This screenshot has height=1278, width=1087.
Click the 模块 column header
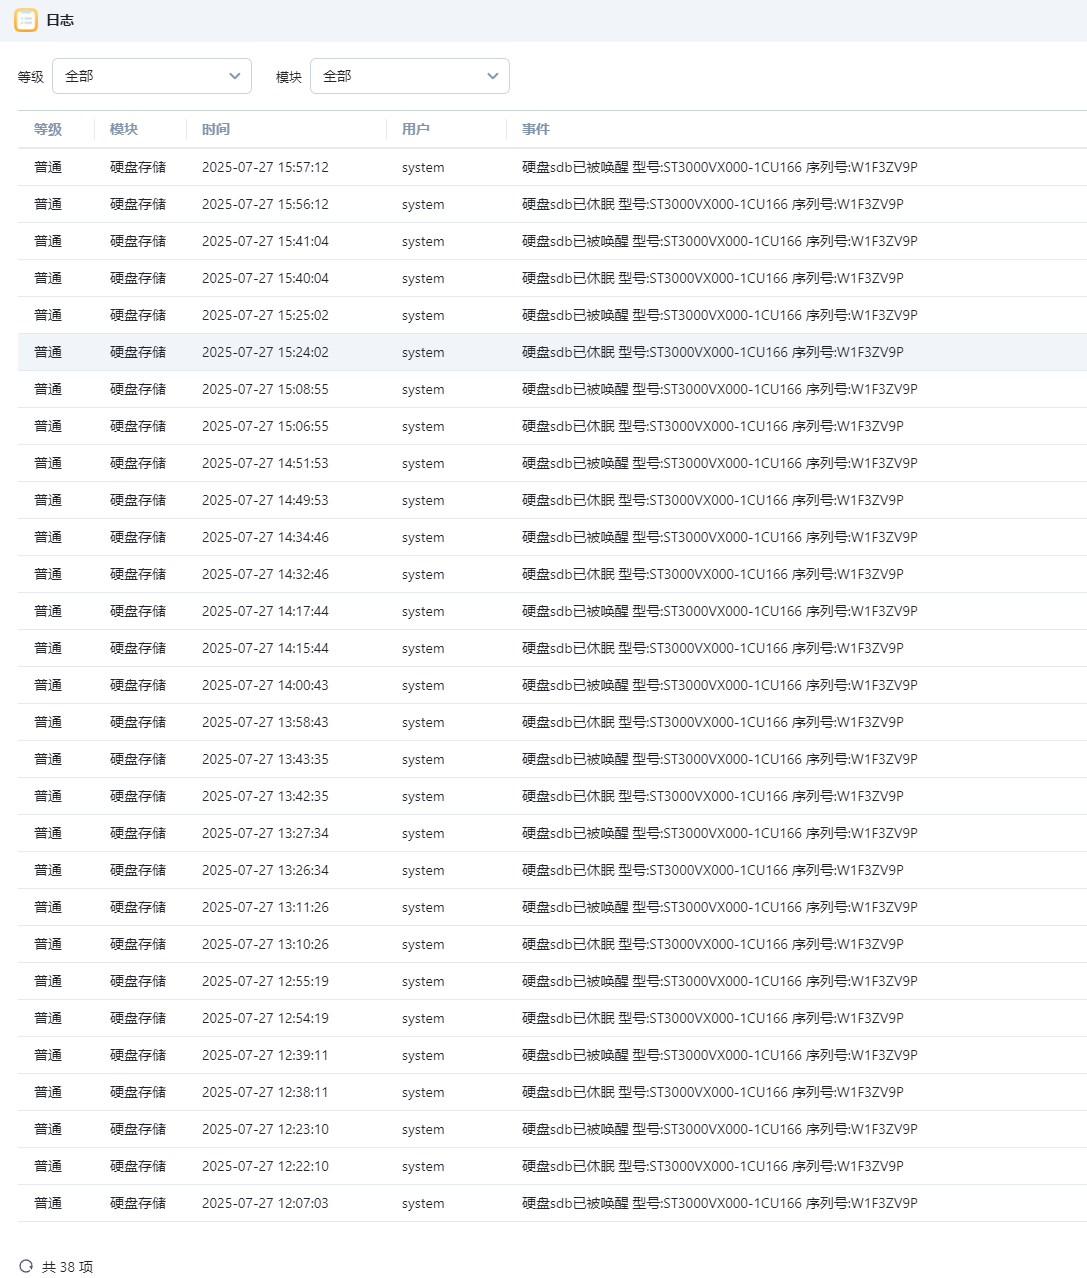pos(124,129)
